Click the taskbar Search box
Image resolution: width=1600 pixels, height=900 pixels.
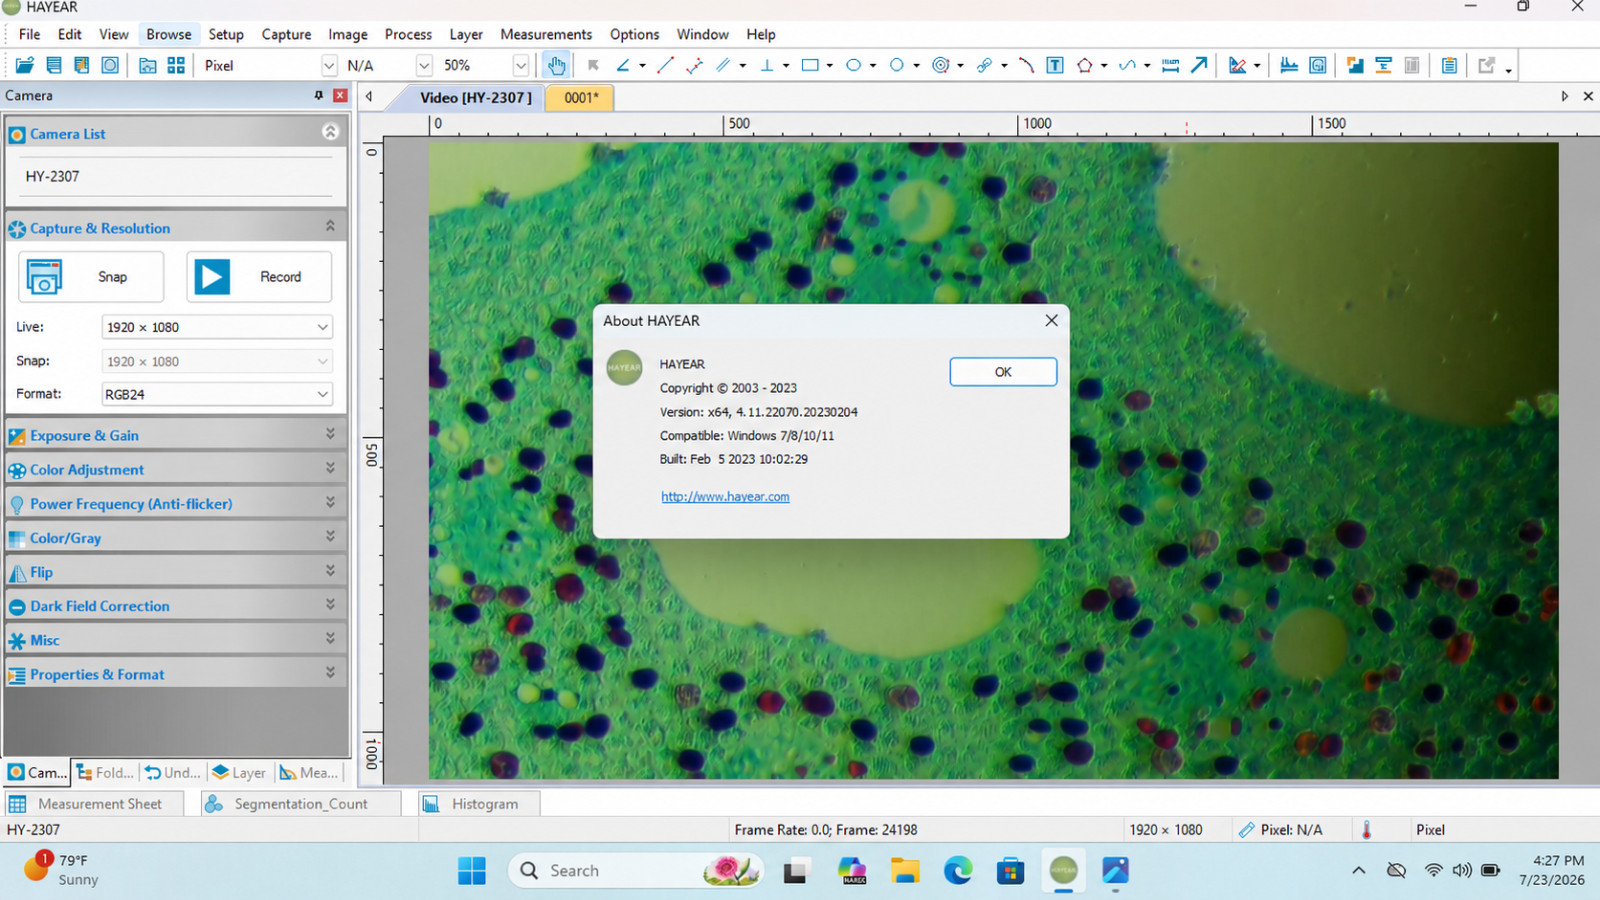point(636,871)
